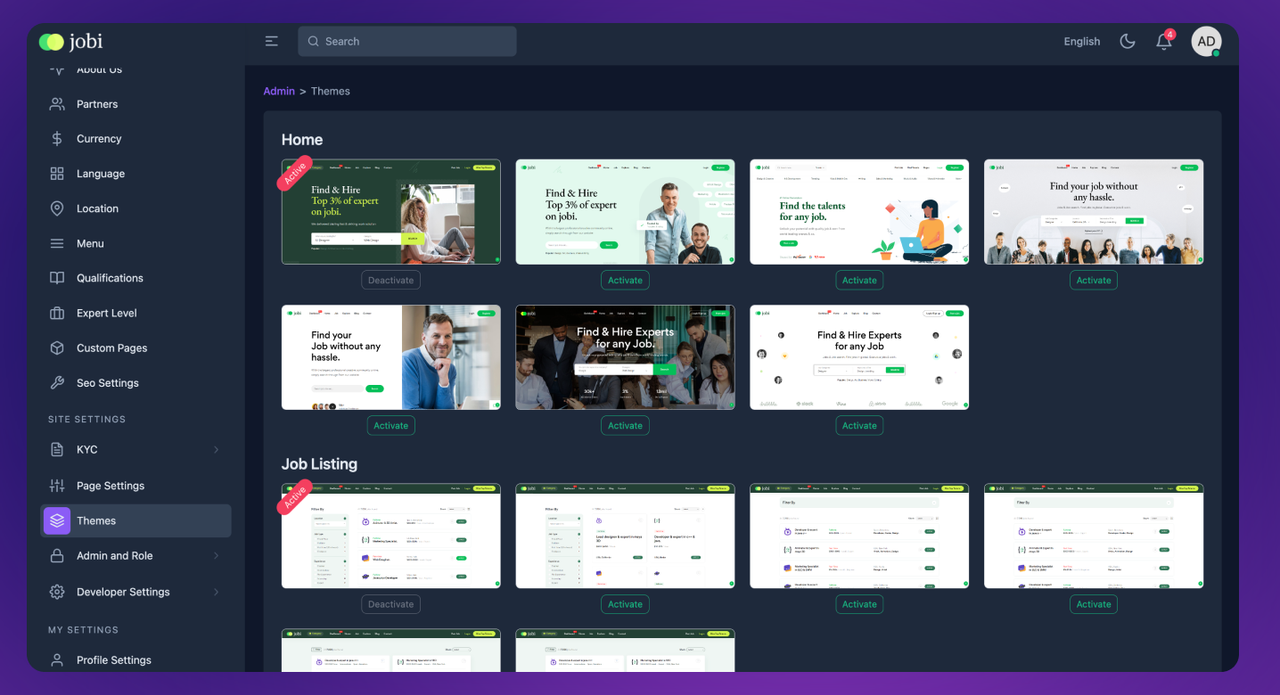
Task: Click the Themes layers icon
Action: 57,521
